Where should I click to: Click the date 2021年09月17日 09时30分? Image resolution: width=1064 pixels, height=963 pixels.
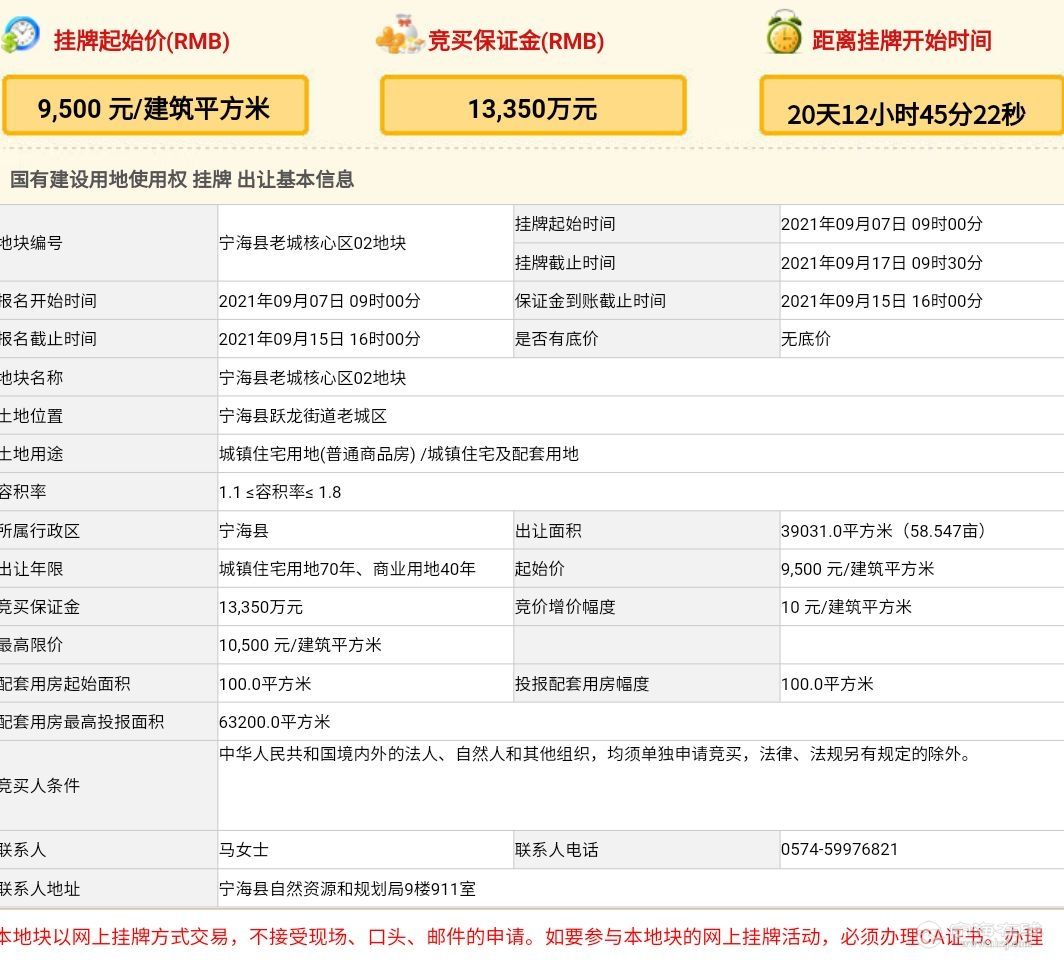coord(881,263)
